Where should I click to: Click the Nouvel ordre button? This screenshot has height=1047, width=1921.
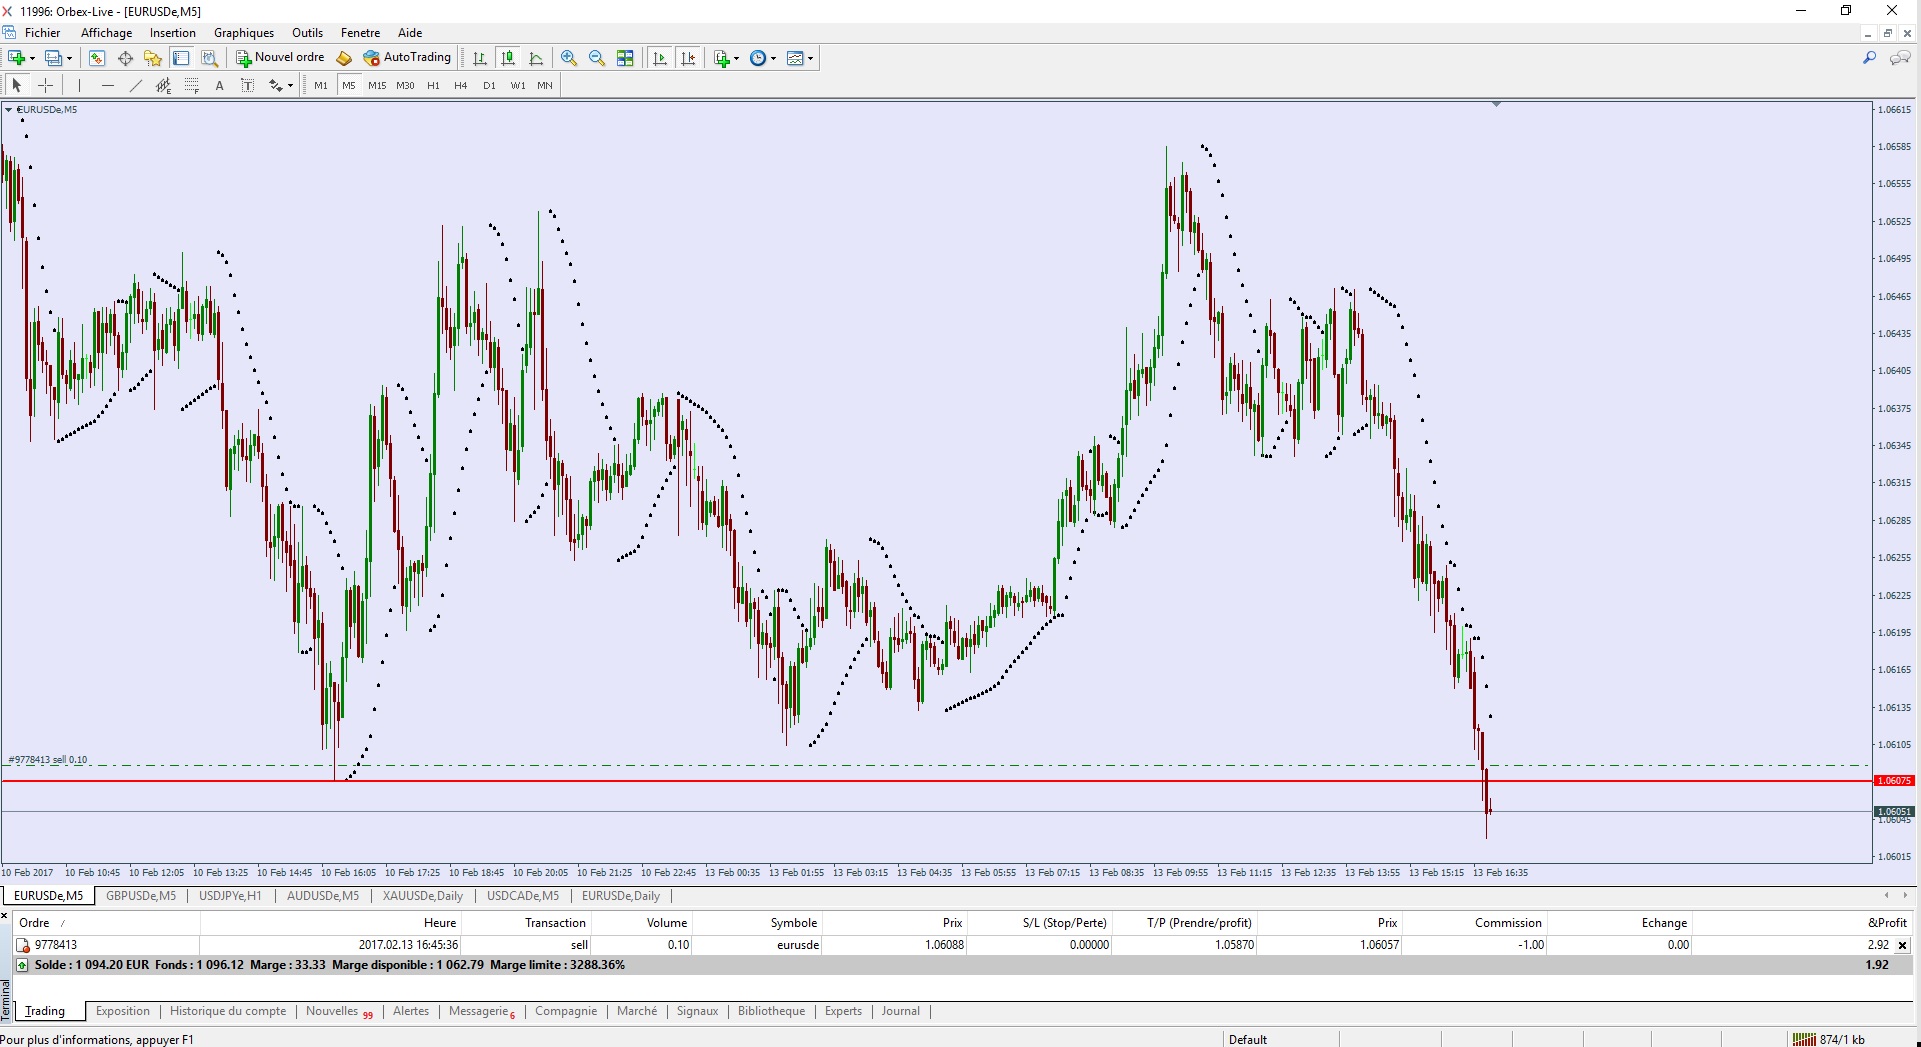[x=280, y=58]
